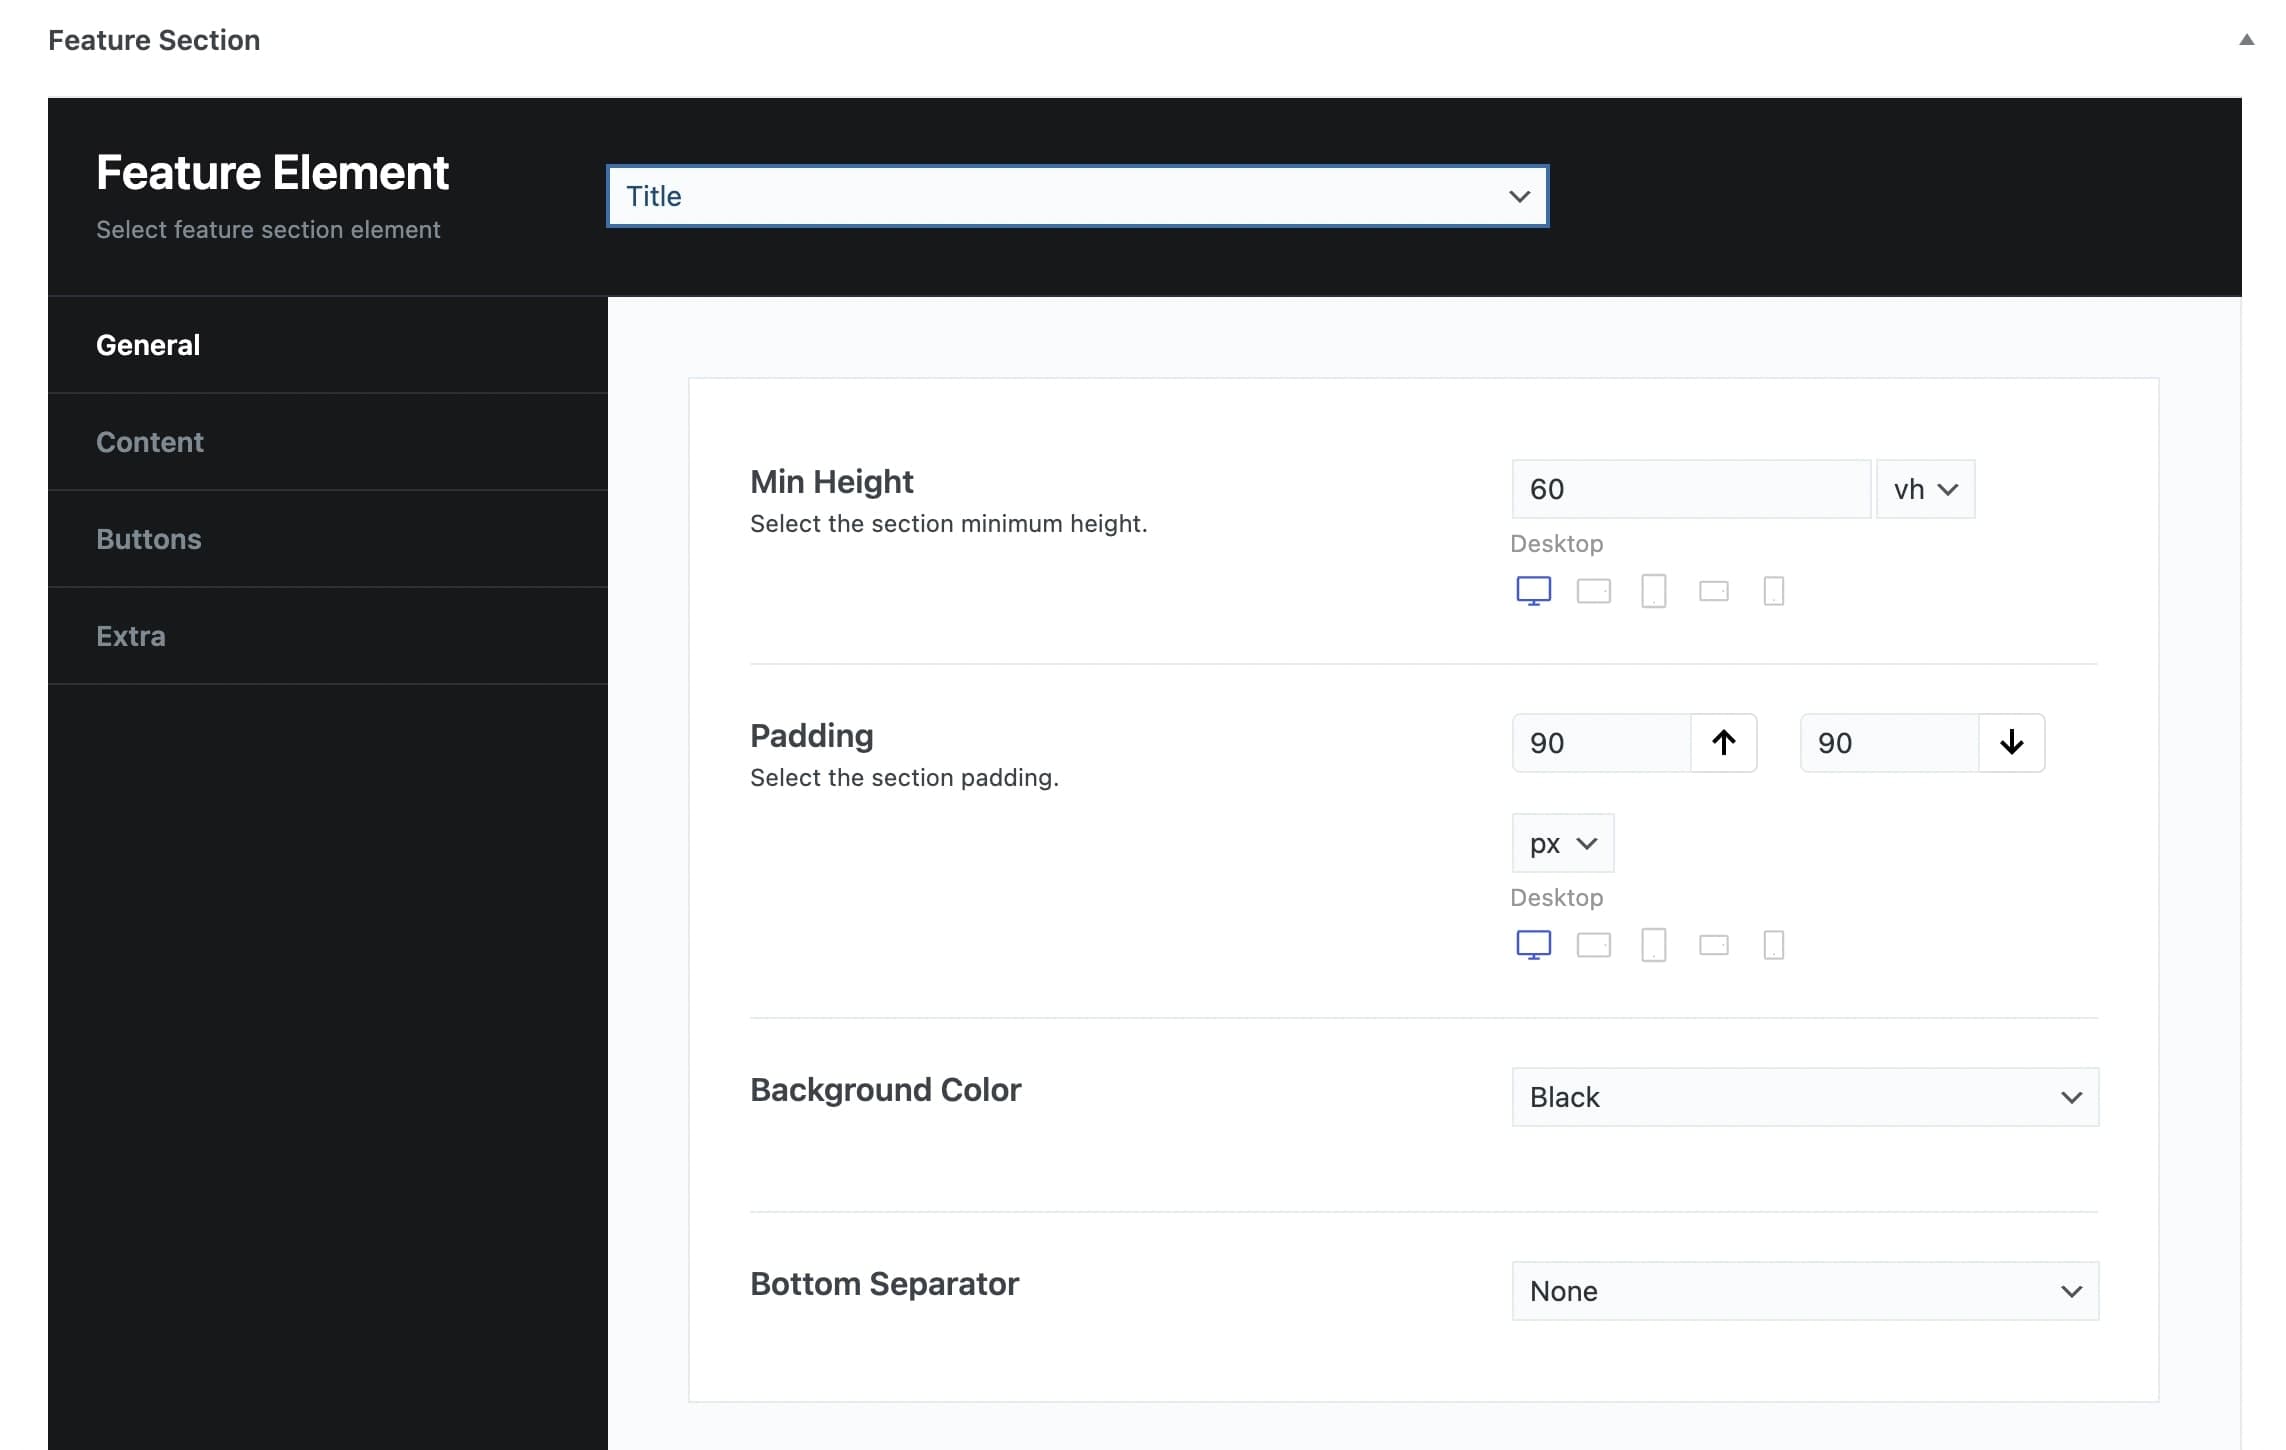Viewport: 2286px width, 1450px height.
Task: Click the Feature Element heading
Action: pyautogui.click(x=272, y=172)
